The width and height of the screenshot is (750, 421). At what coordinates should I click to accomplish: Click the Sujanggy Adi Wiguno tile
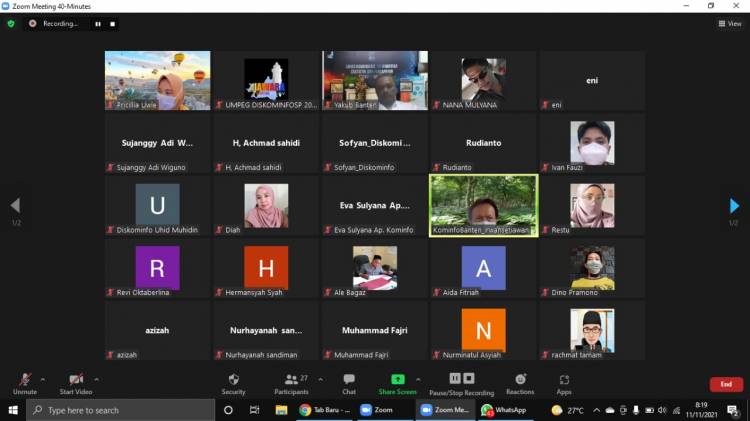coord(157,143)
